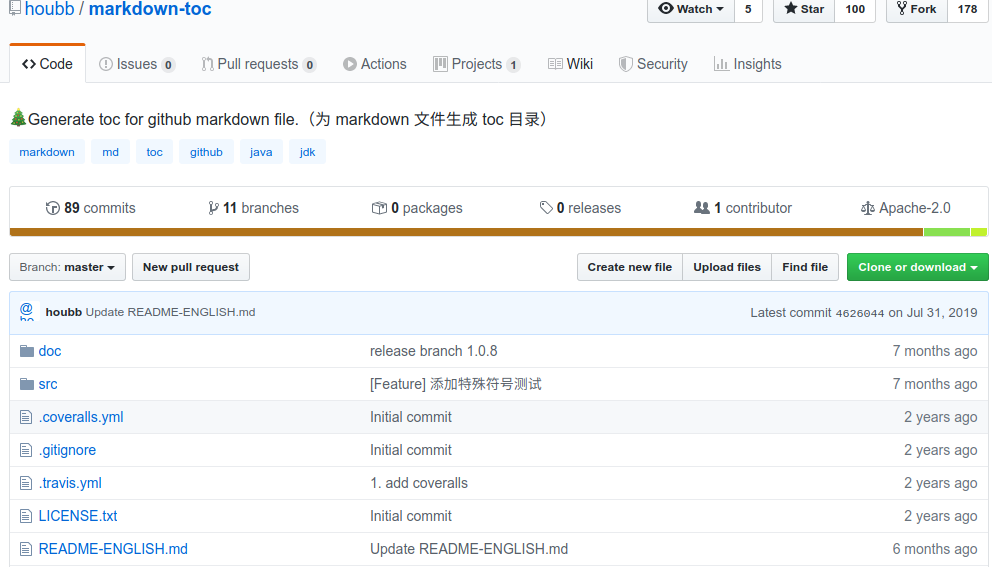Click the Projects board icon
The width and height of the screenshot is (992, 567).
[440, 64]
